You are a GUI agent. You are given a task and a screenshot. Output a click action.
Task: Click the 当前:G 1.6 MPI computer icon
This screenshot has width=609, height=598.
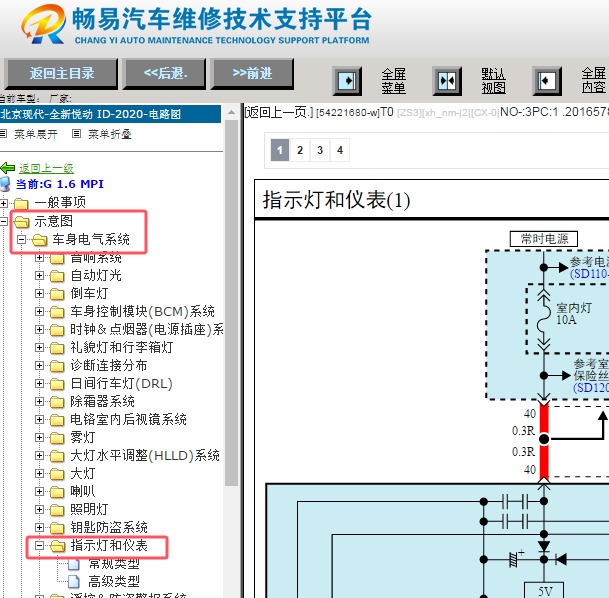5,184
